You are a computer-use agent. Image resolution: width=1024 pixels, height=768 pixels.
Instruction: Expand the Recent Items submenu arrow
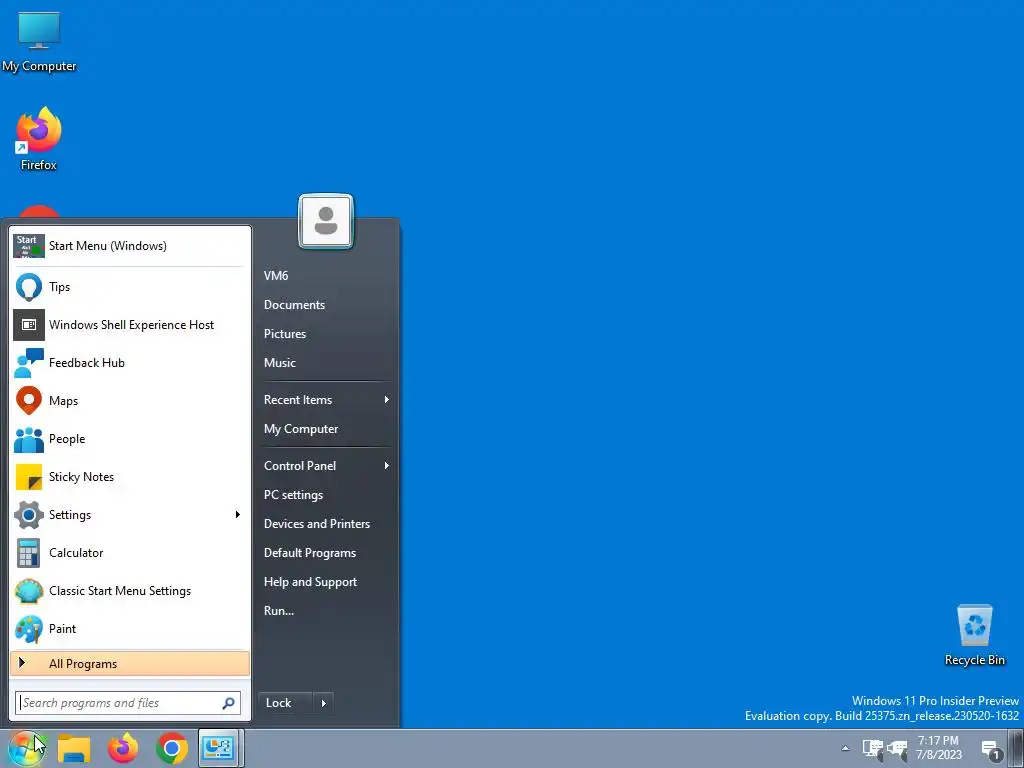(x=387, y=400)
